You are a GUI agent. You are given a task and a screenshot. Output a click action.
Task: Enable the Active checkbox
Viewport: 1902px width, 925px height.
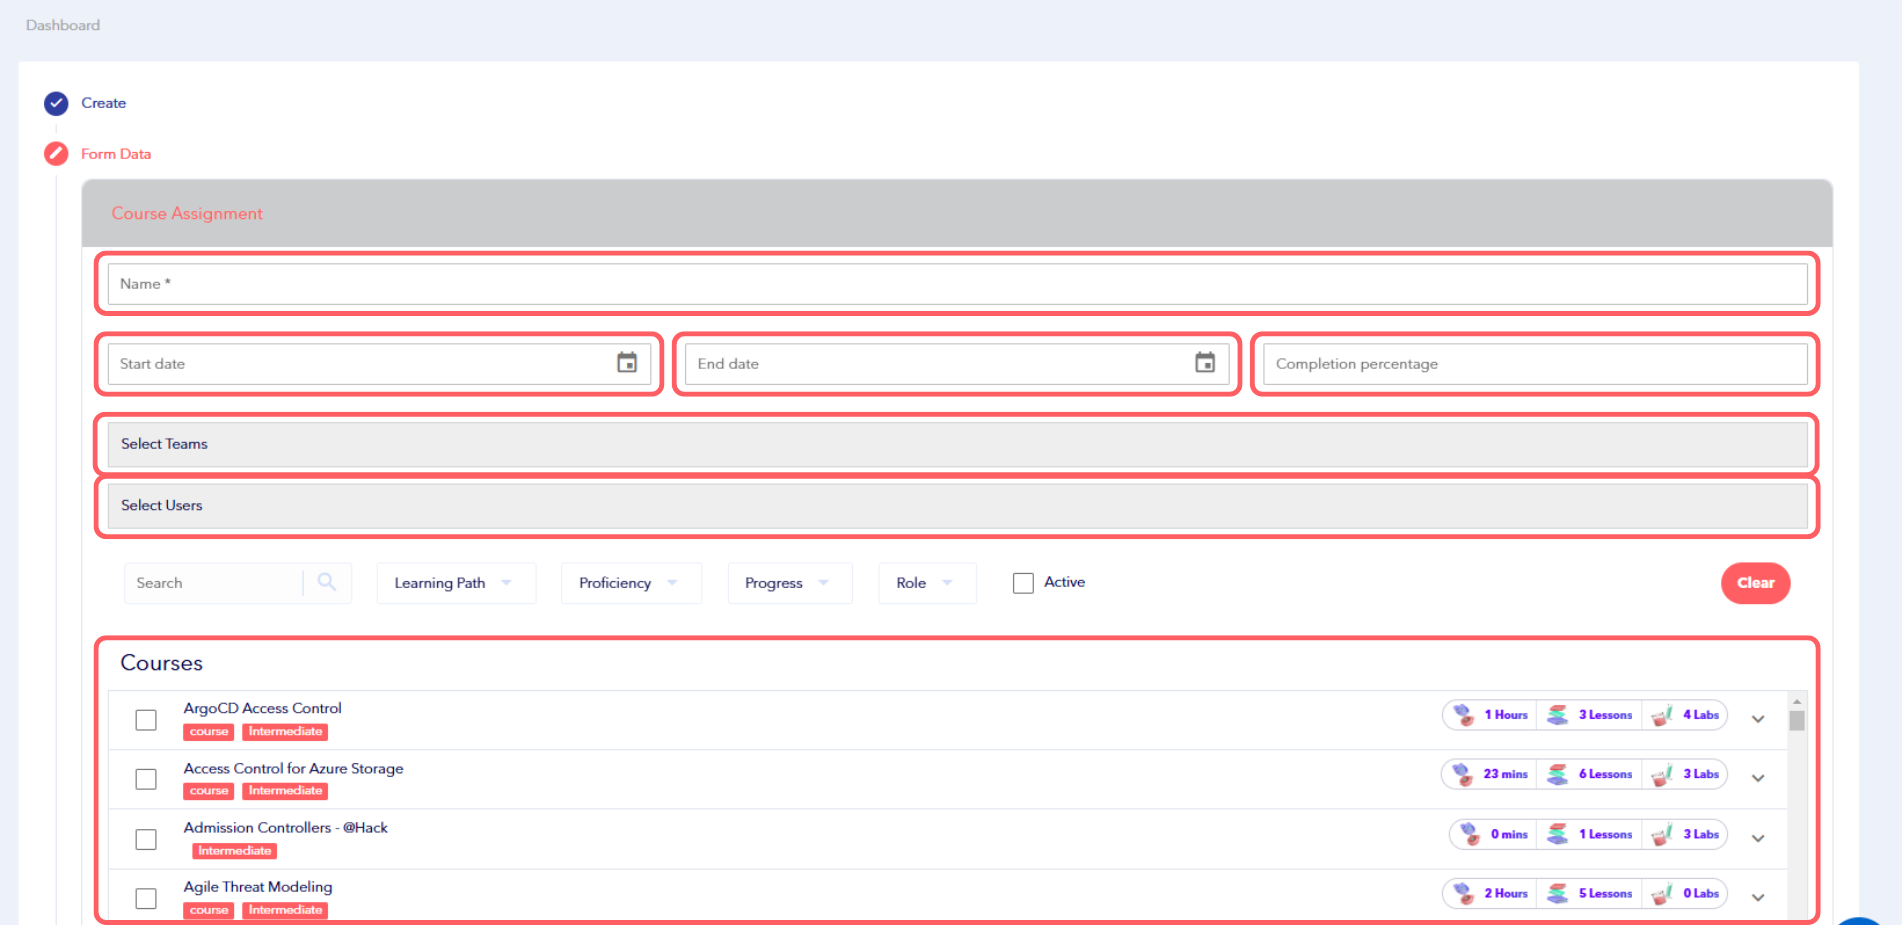1022,582
